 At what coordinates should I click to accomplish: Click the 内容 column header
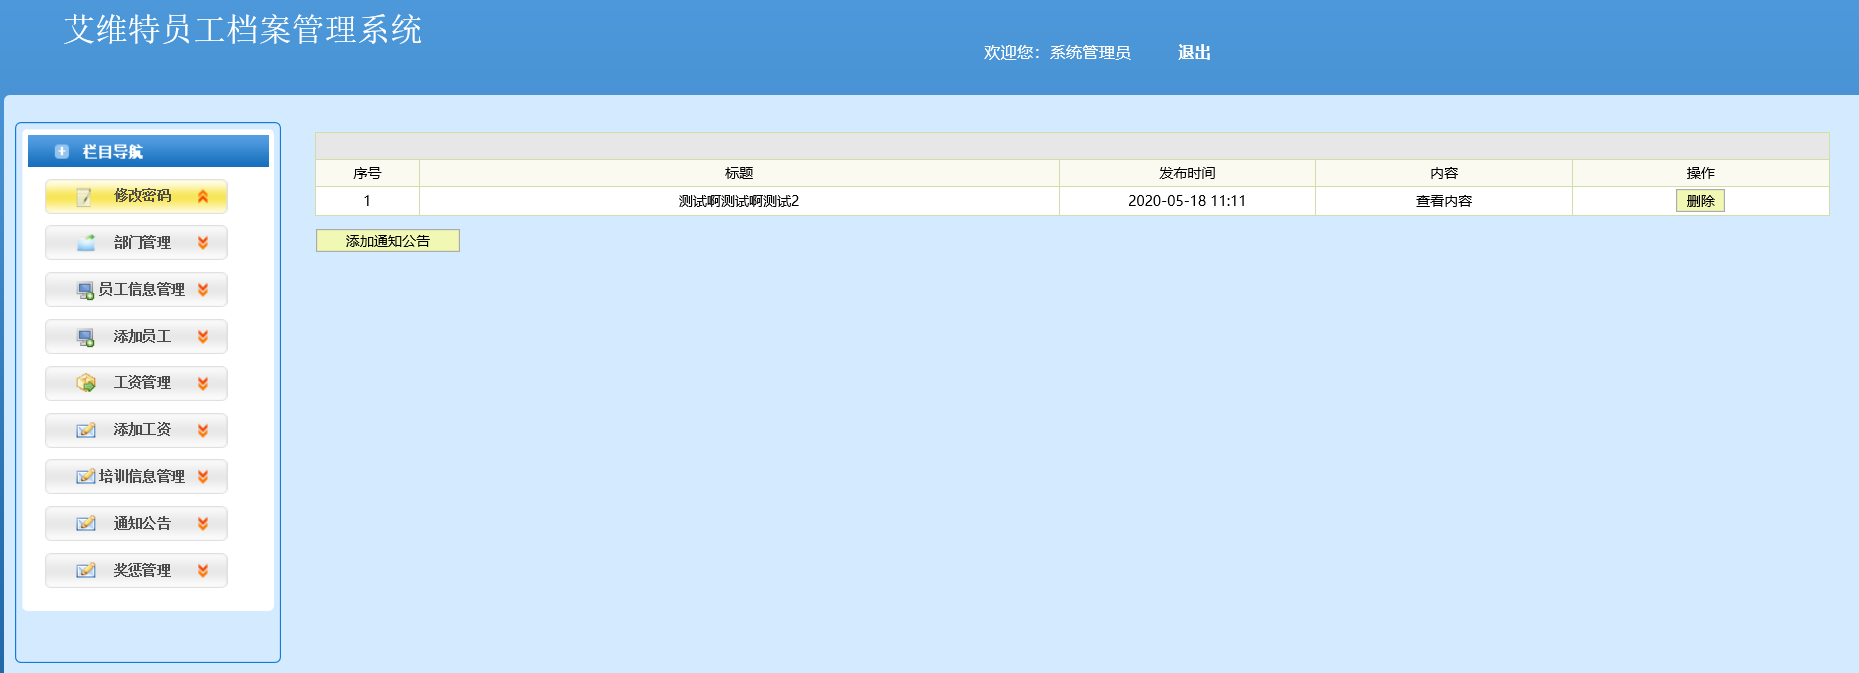1444,173
